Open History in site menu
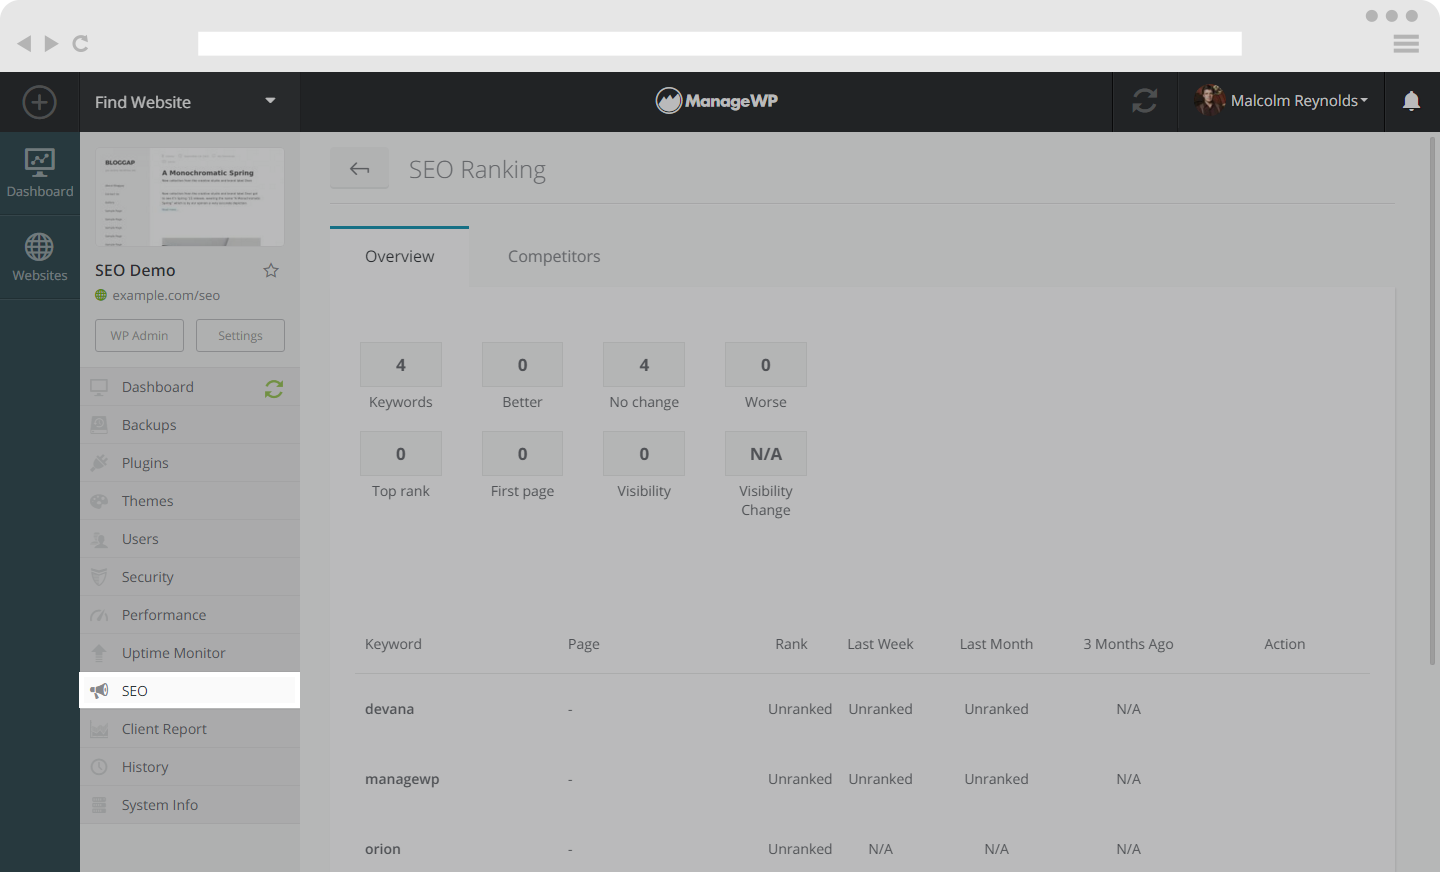 click(190, 767)
